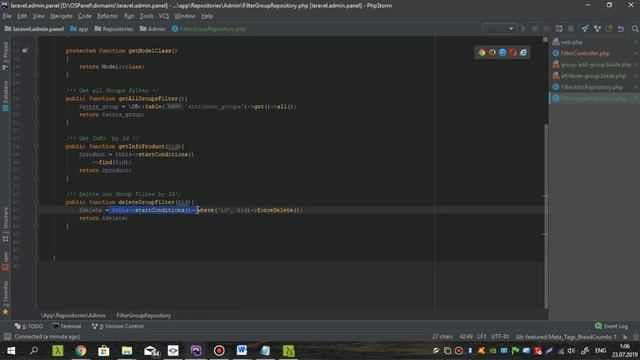Click the purple Revert arrow icon

621,29
